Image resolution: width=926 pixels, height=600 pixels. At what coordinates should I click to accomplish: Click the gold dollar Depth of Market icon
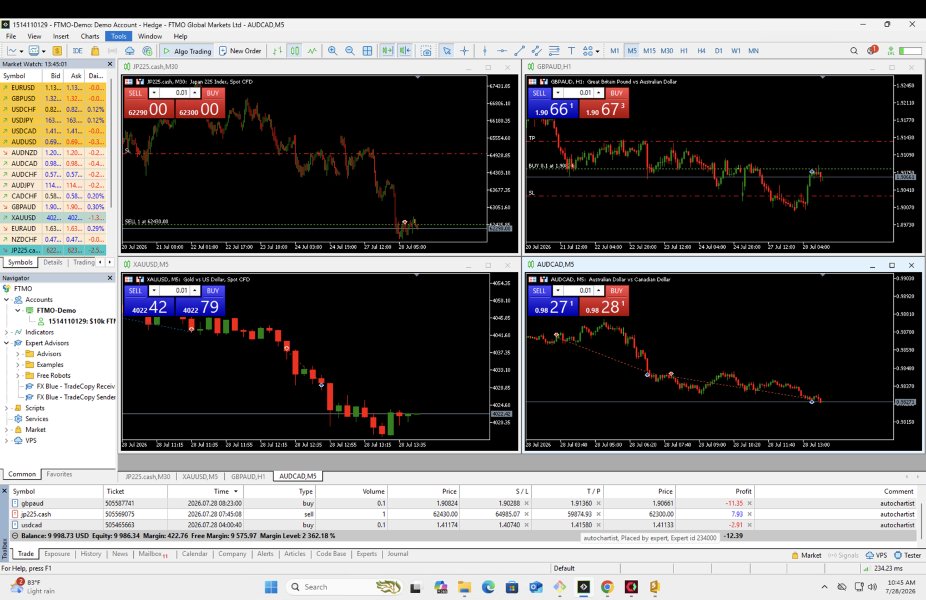(57, 51)
